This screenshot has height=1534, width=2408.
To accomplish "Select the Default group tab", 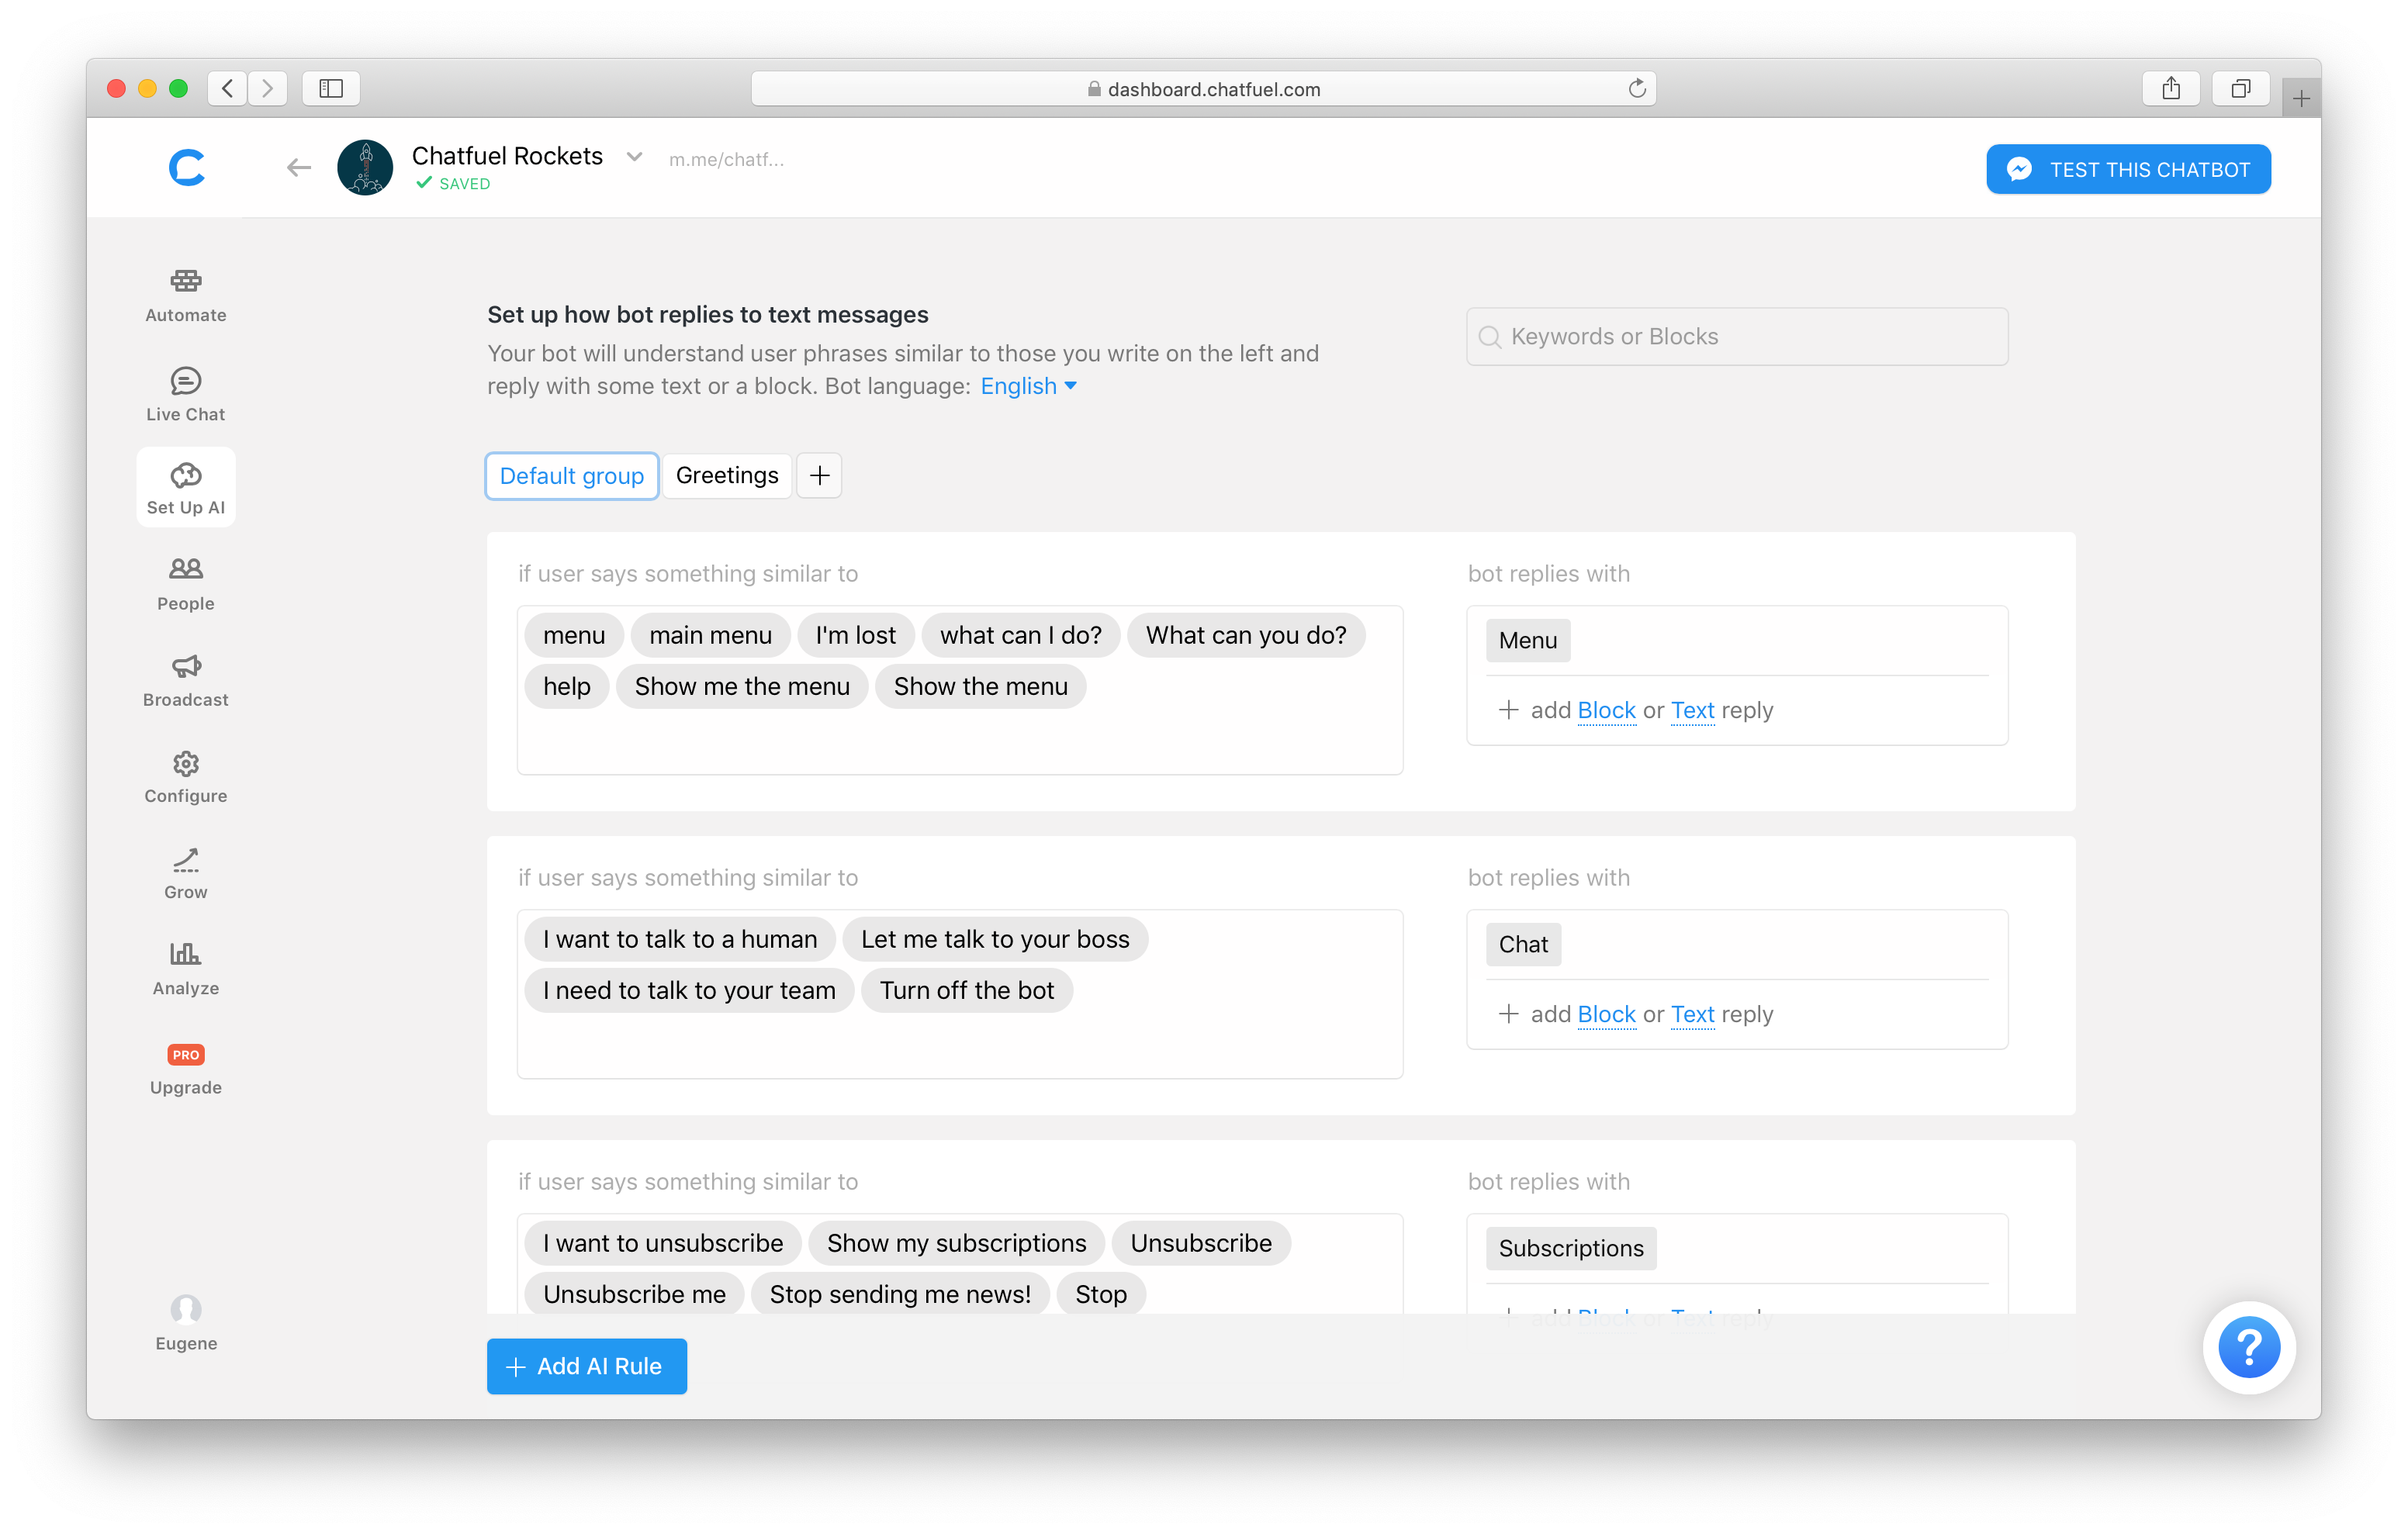I will 571,476.
